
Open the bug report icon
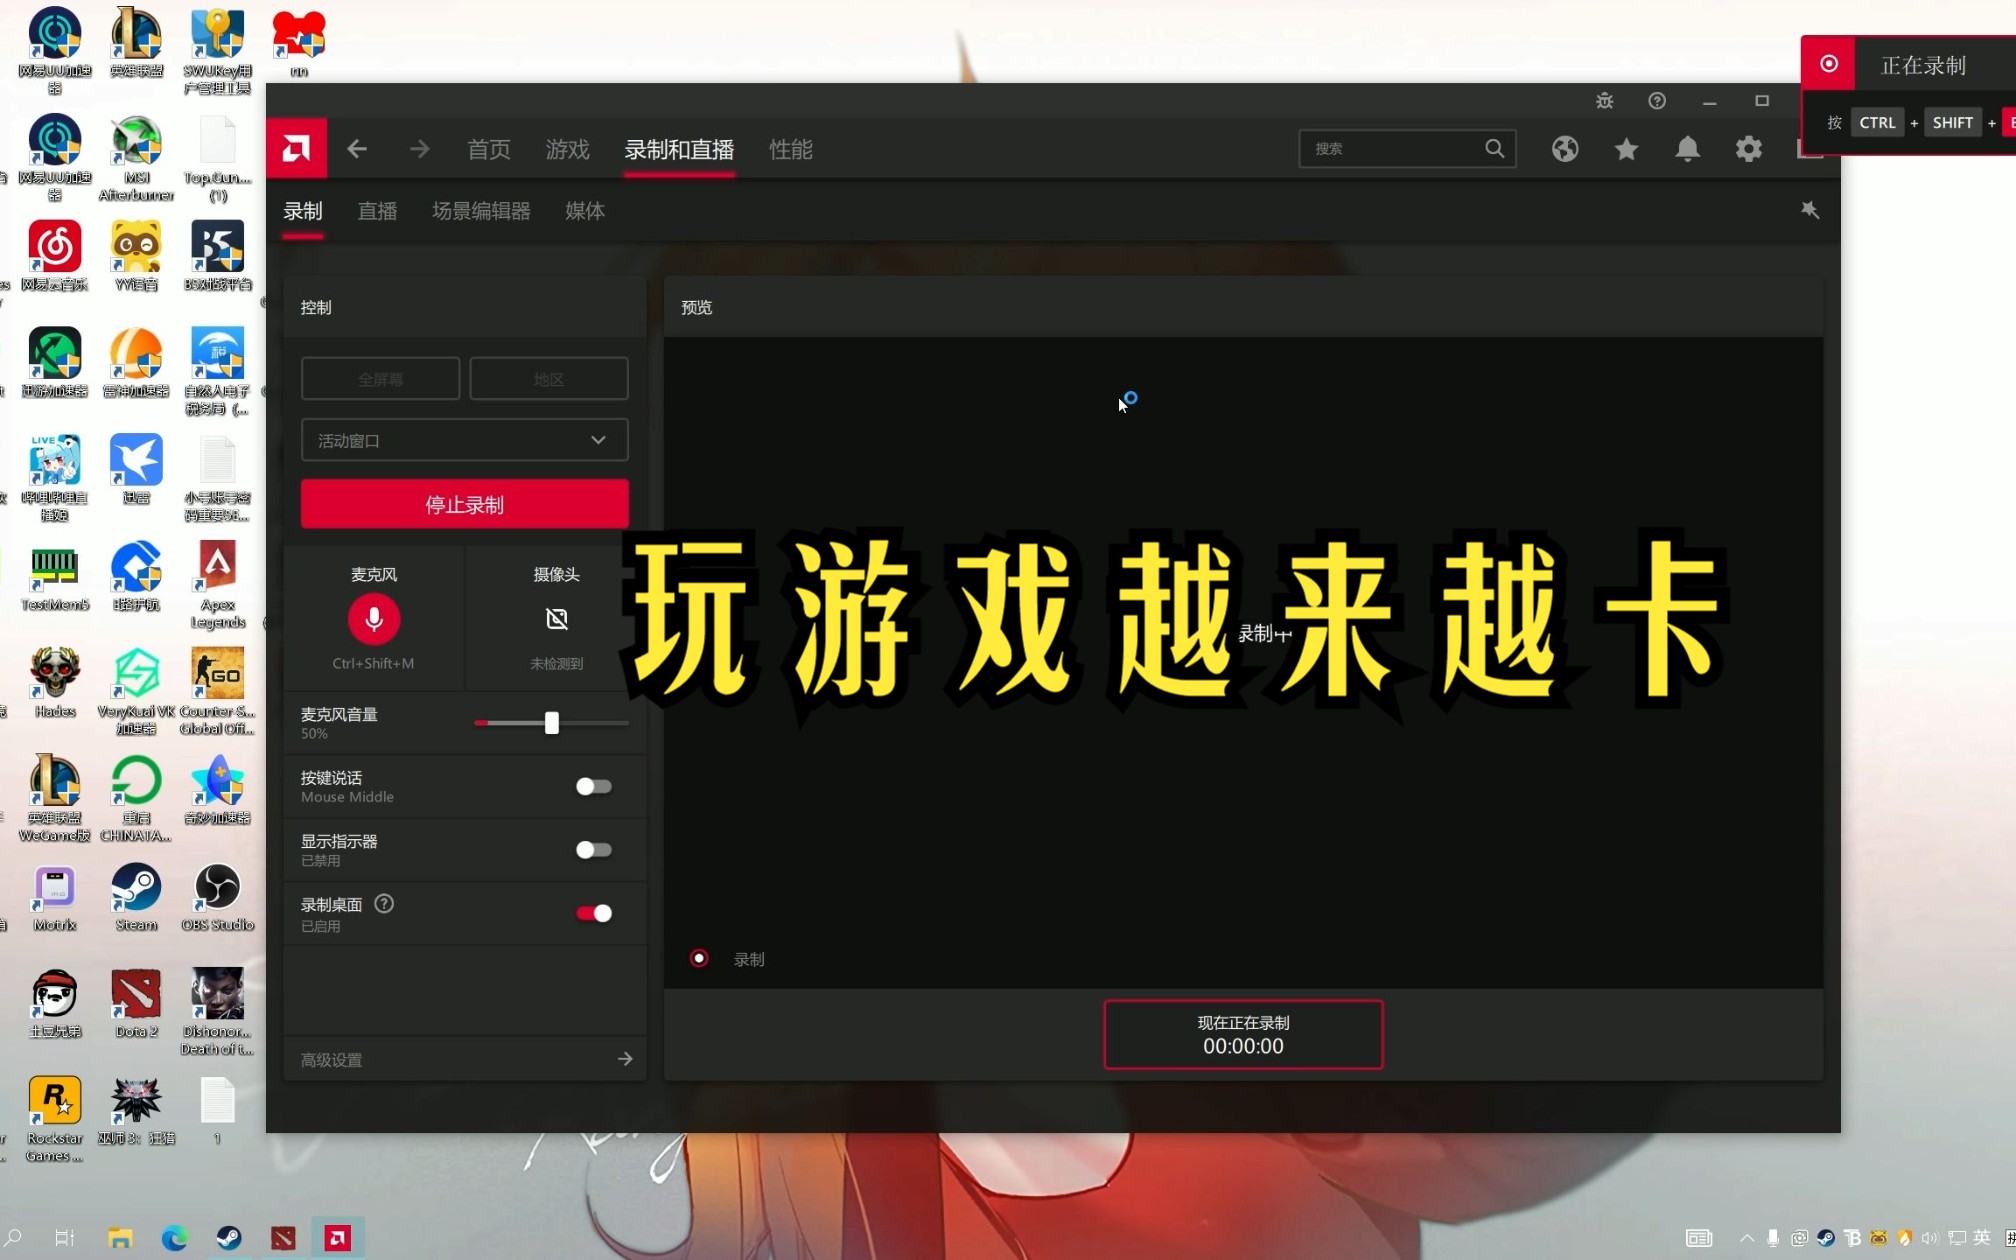click(1603, 100)
